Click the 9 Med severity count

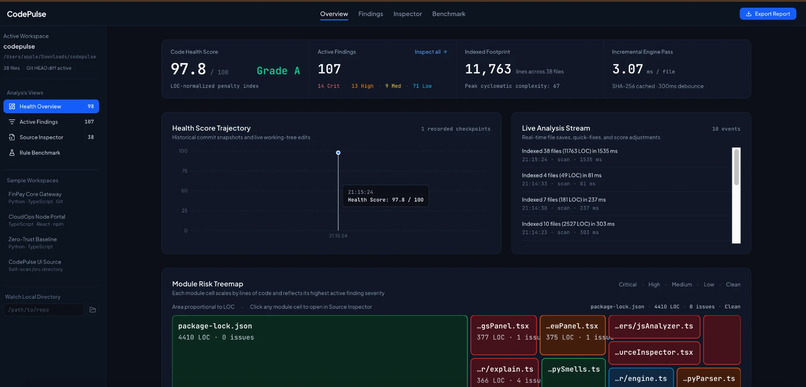click(393, 86)
